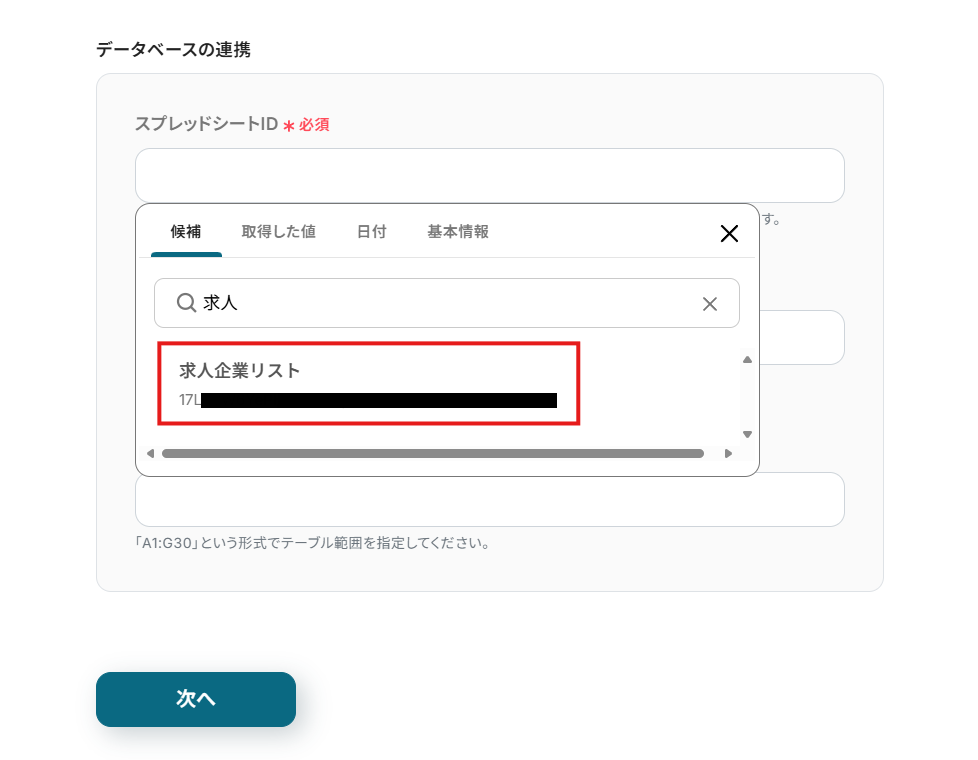The image size is (978, 760).
Task: Switch to the 候補 tab
Action: click(x=186, y=232)
